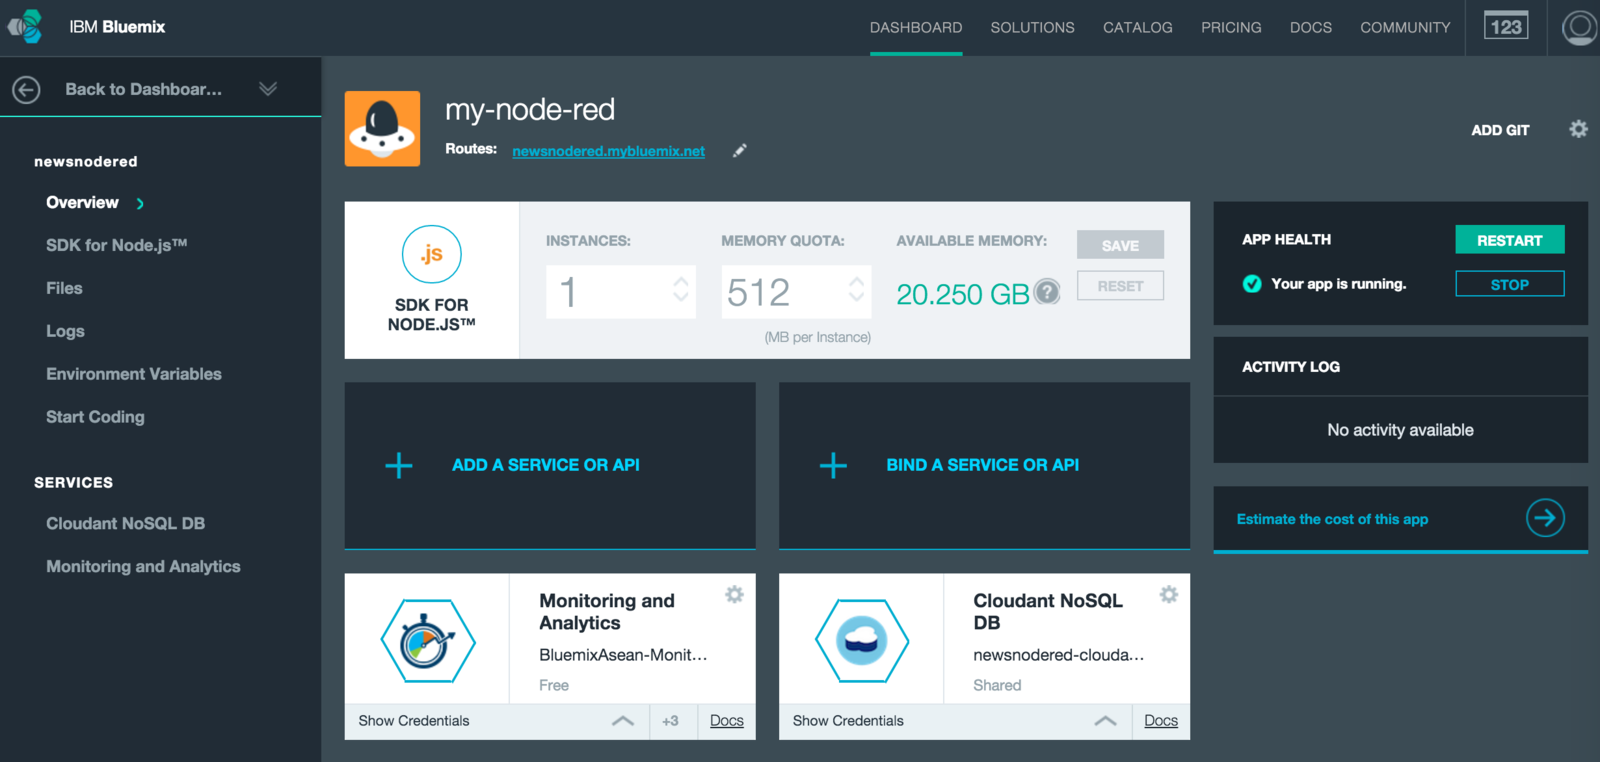The width and height of the screenshot is (1600, 762).
Task: Click the plus icon for Add a Service
Action: coord(399,465)
